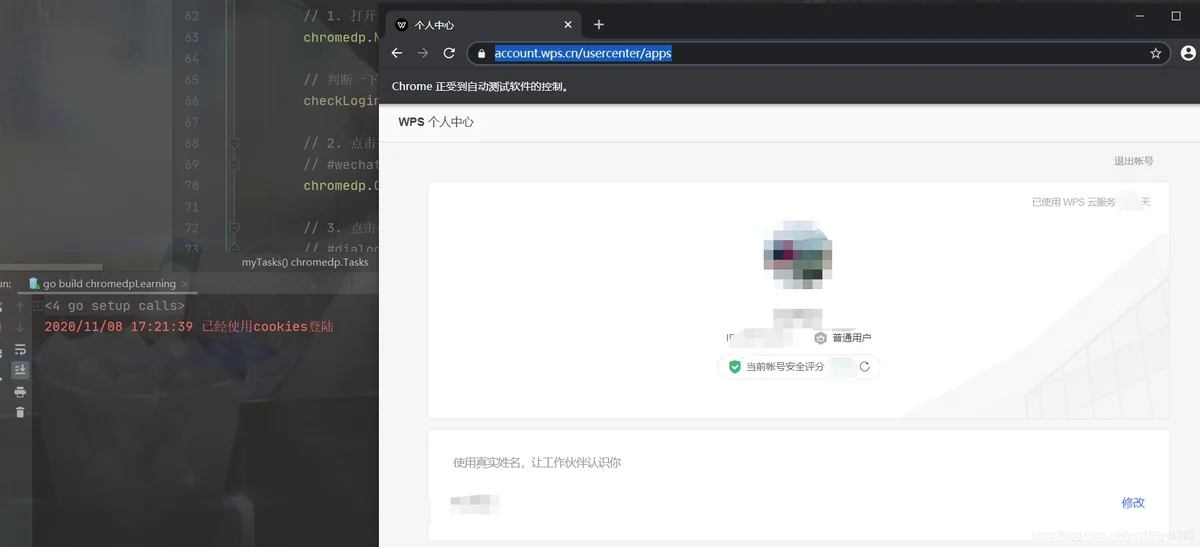
Task: Click the print icon in the run console
Action: pos(20,391)
